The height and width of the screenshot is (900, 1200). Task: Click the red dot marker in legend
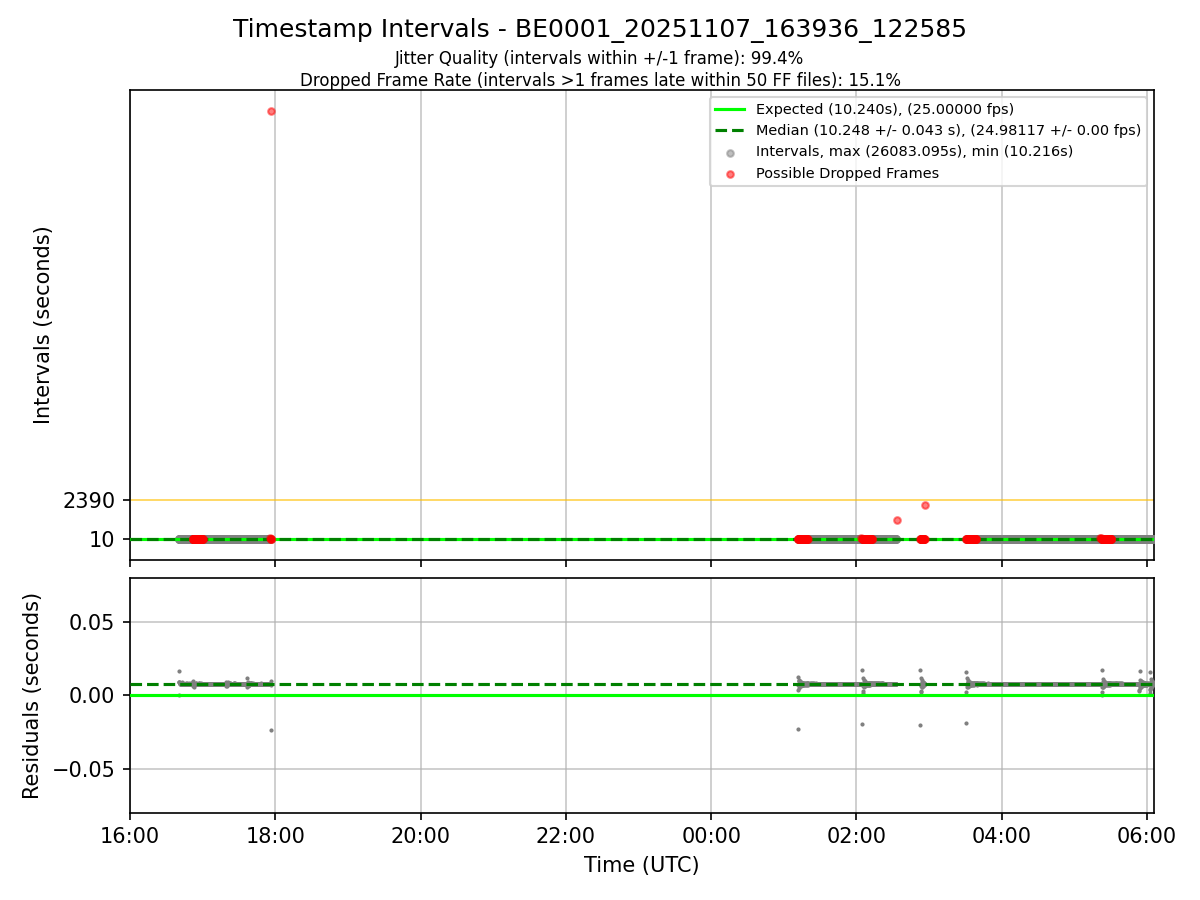point(730,174)
